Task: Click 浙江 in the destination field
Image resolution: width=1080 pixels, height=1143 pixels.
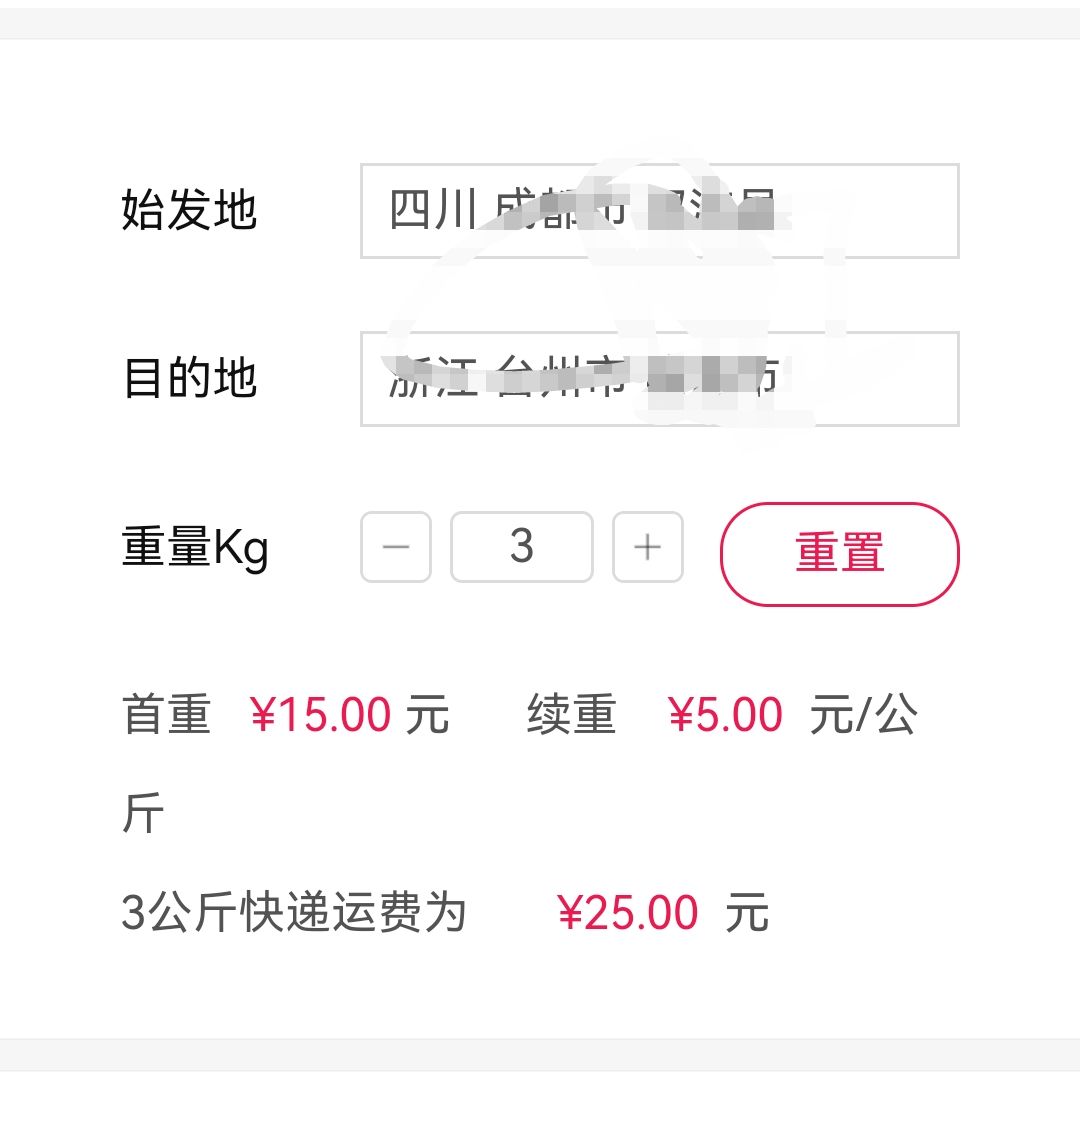Action: (433, 378)
